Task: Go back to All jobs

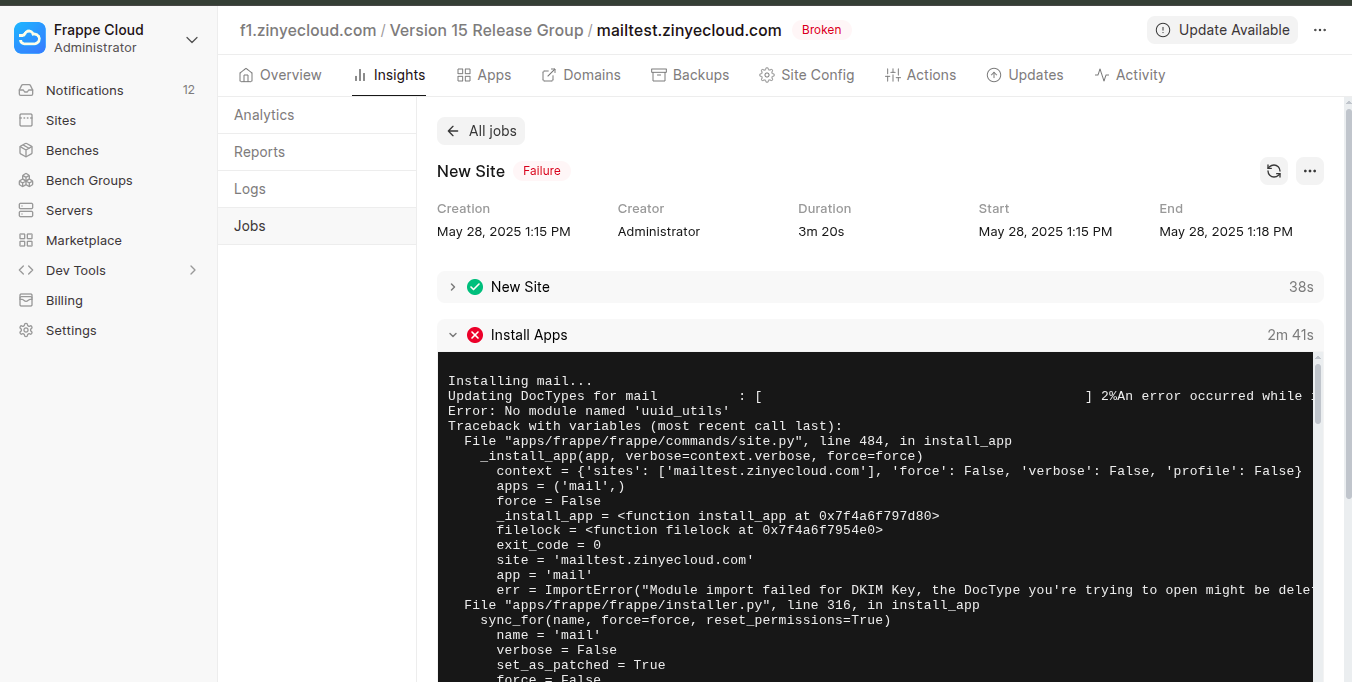Action: (x=481, y=131)
